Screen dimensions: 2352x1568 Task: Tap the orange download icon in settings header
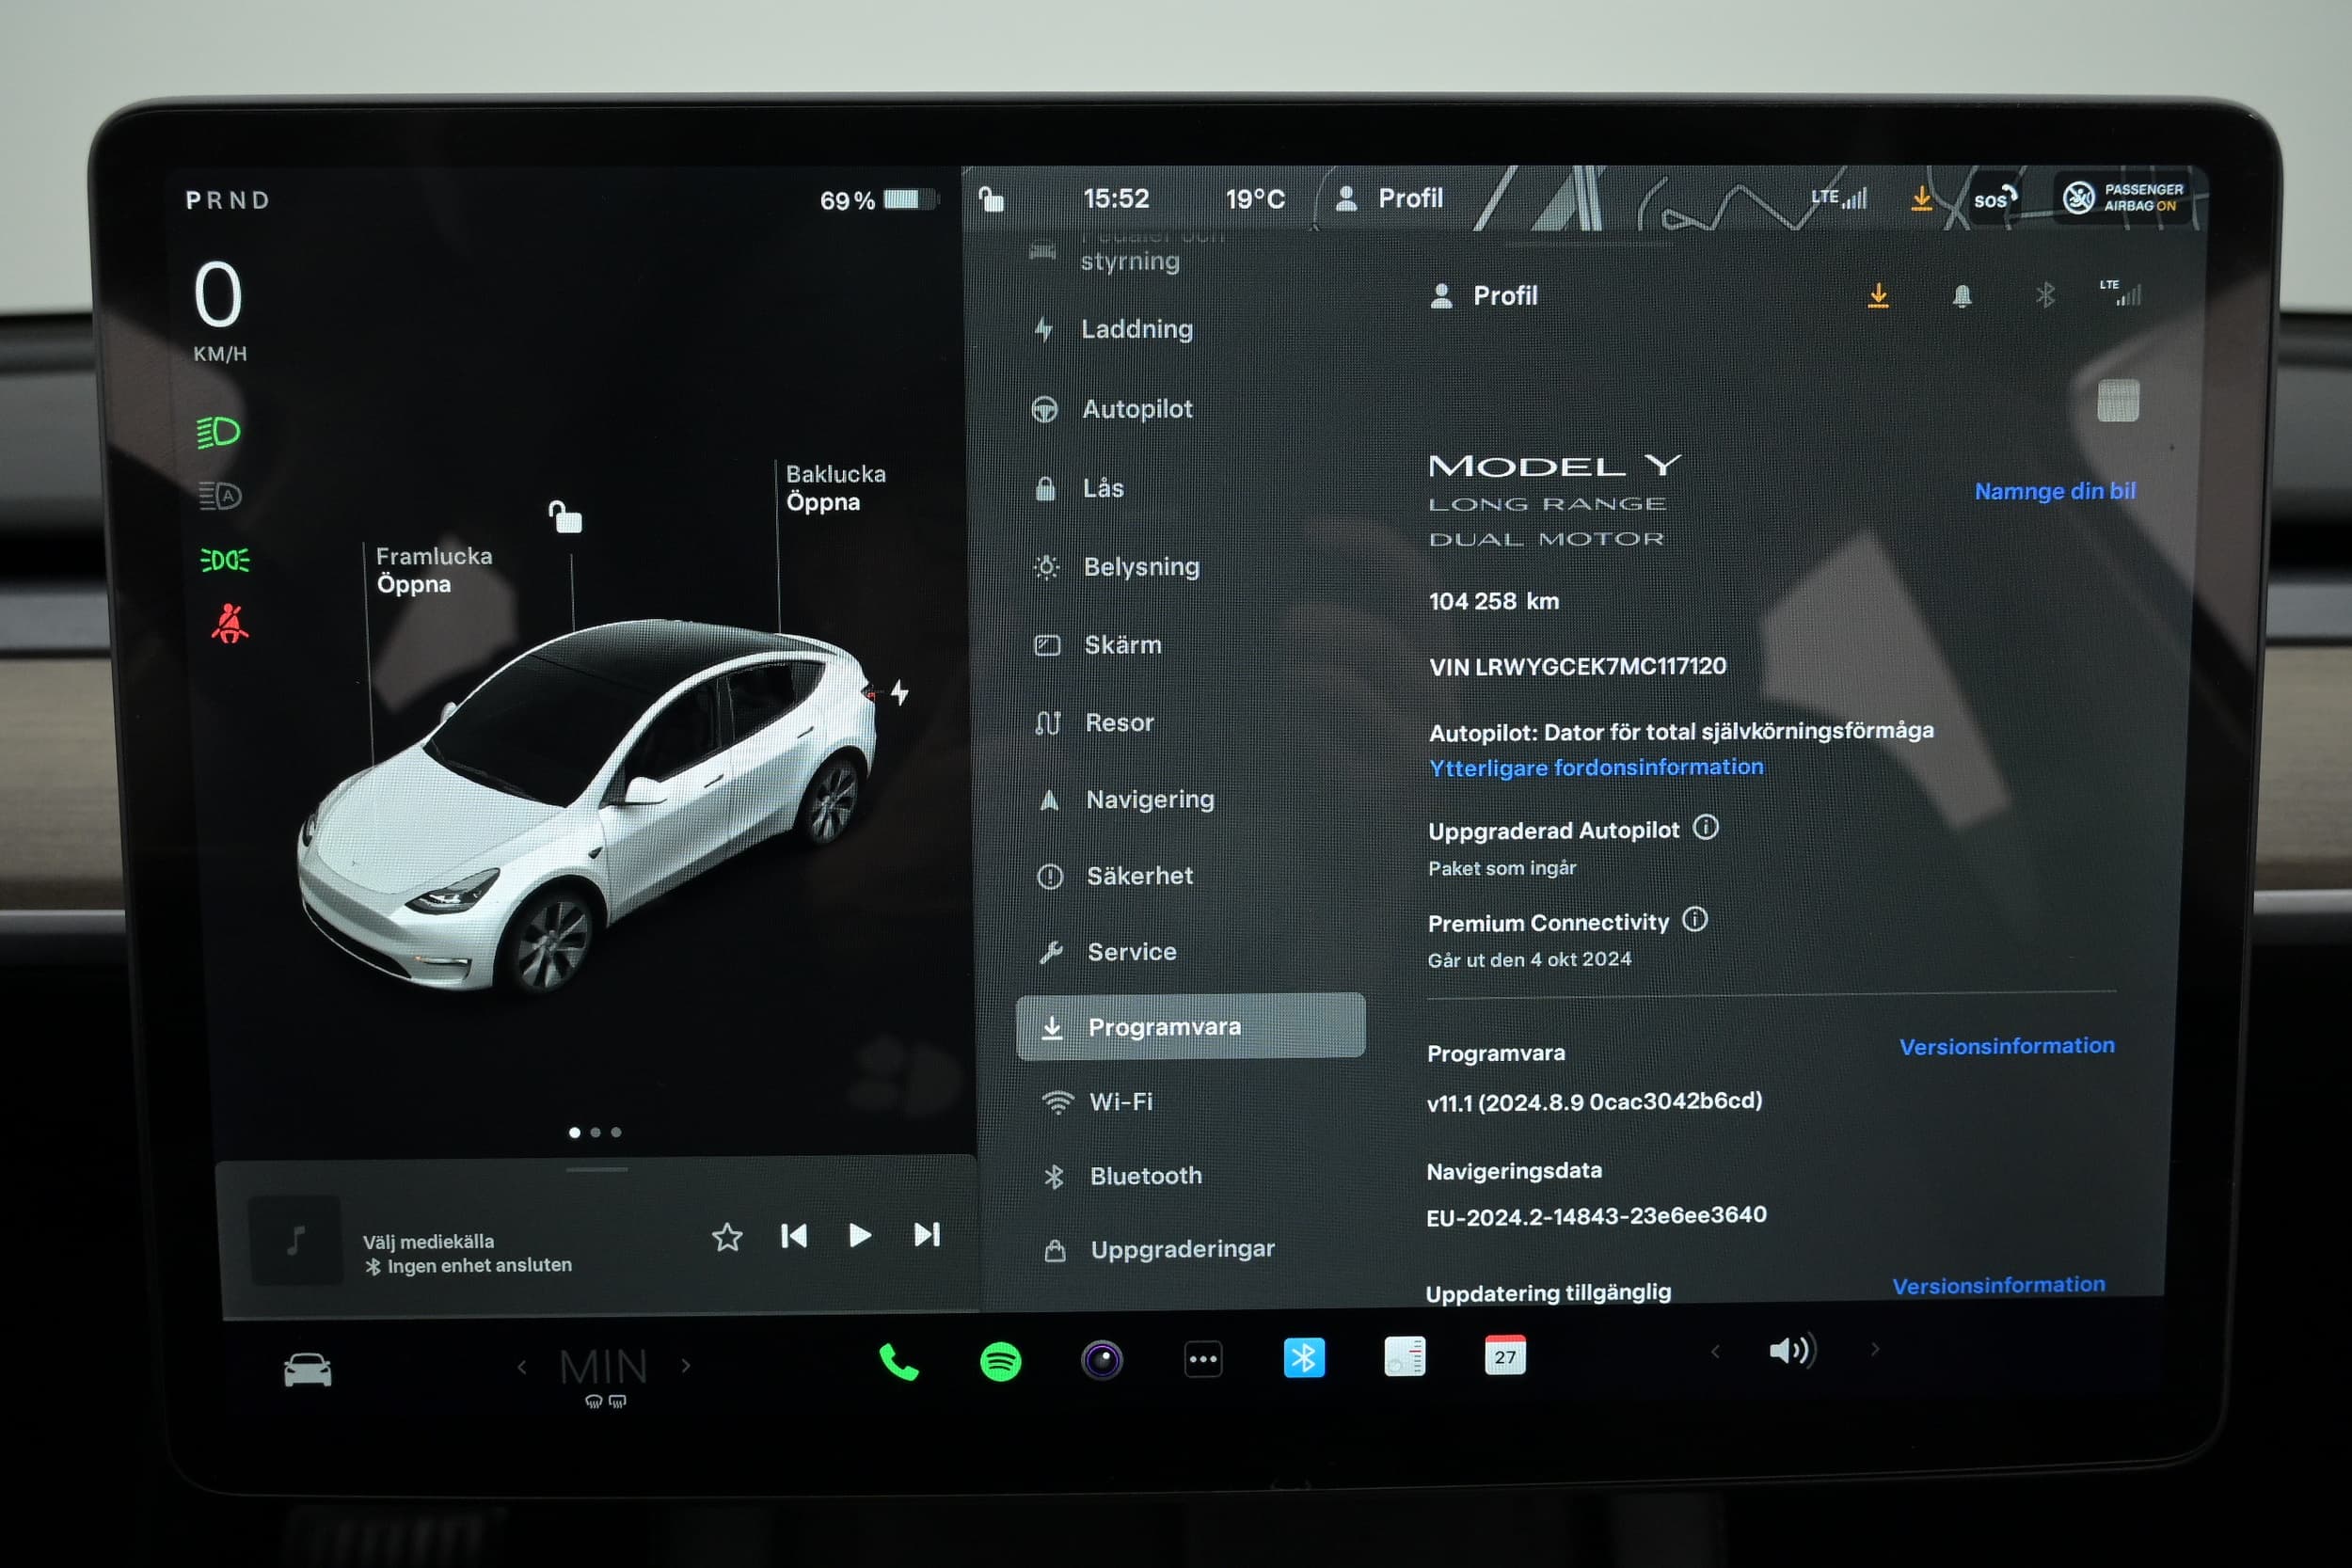click(x=1878, y=296)
